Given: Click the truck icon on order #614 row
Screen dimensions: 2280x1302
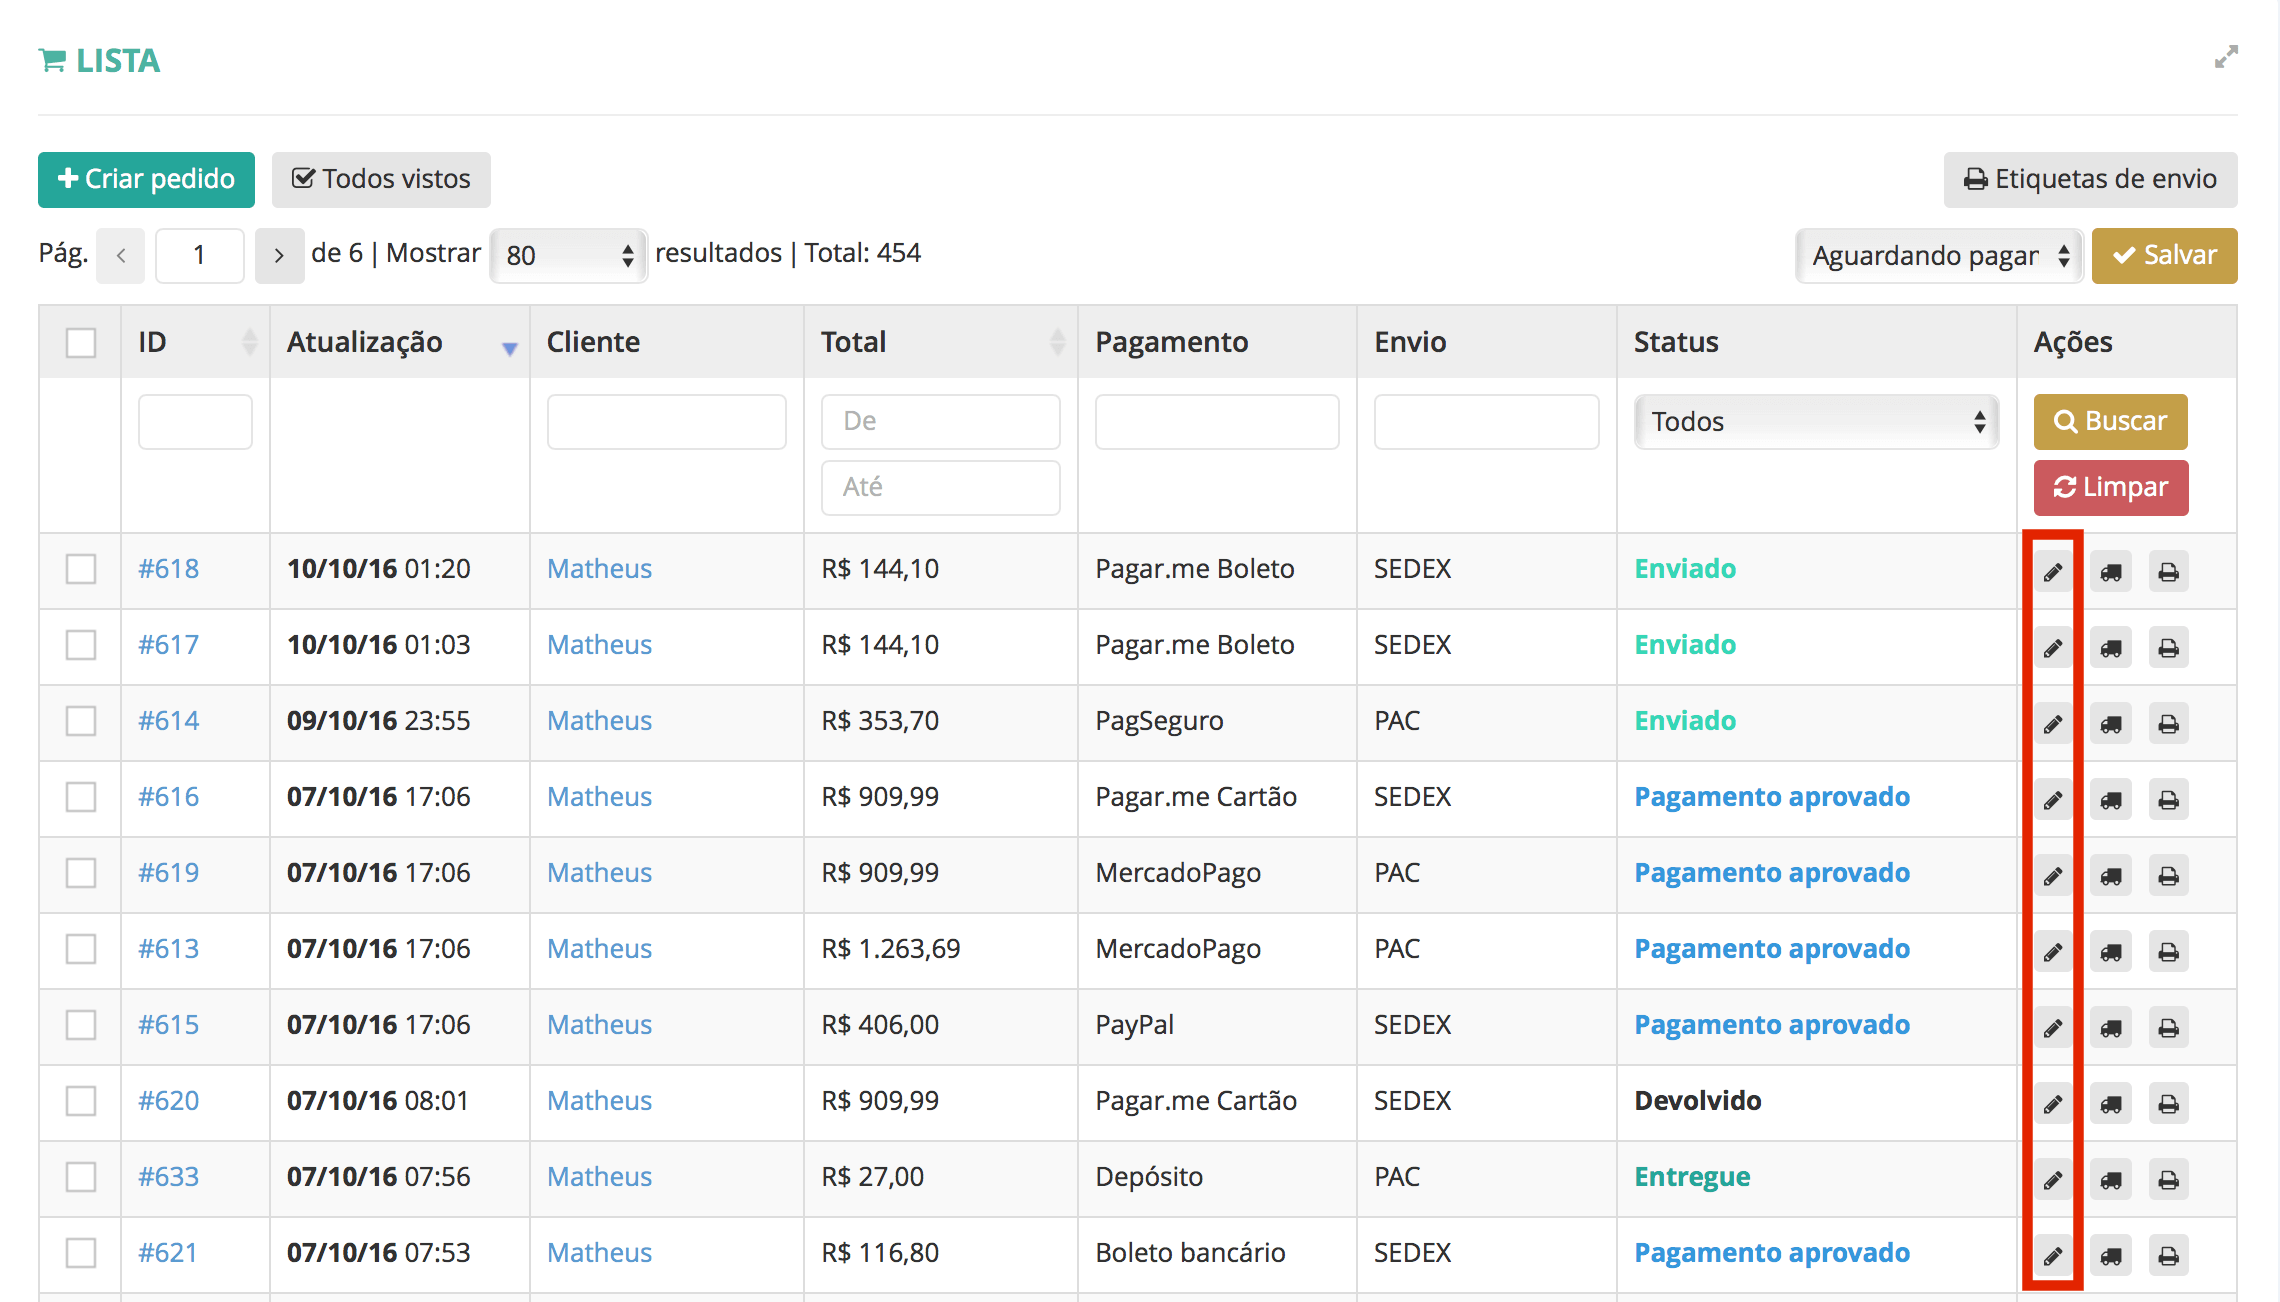Looking at the screenshot, I should pos(2111,724).
